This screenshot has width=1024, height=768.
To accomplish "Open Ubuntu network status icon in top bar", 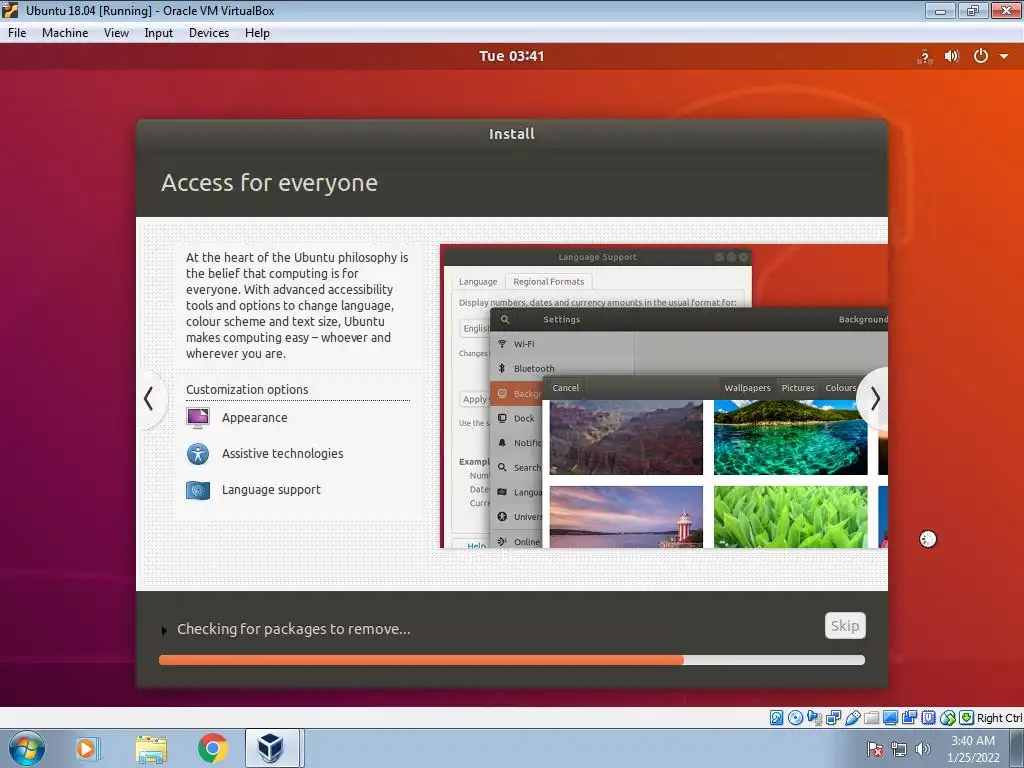I will [924, 56].
